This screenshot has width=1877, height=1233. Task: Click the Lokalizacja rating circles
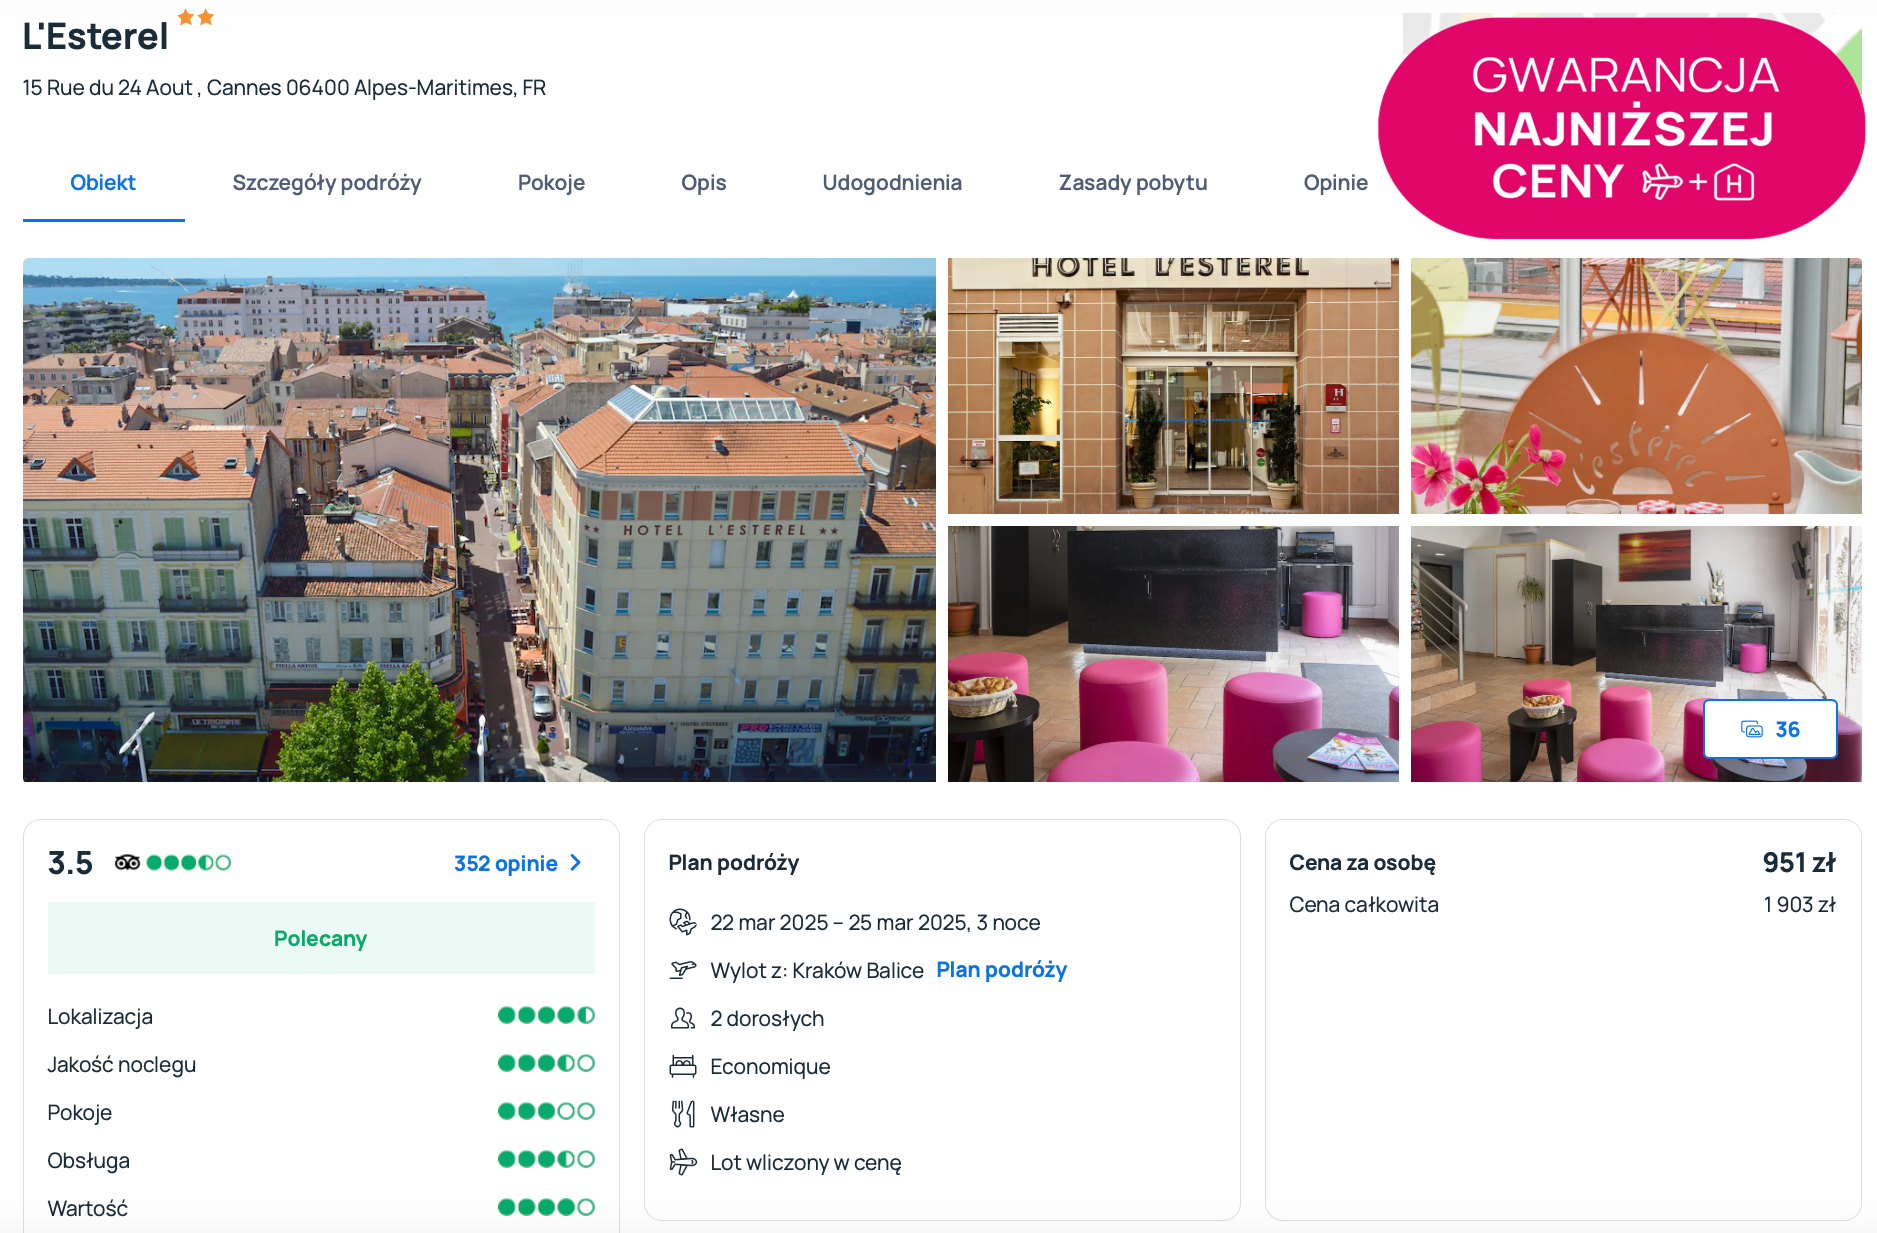click(x=546, y=1015)
